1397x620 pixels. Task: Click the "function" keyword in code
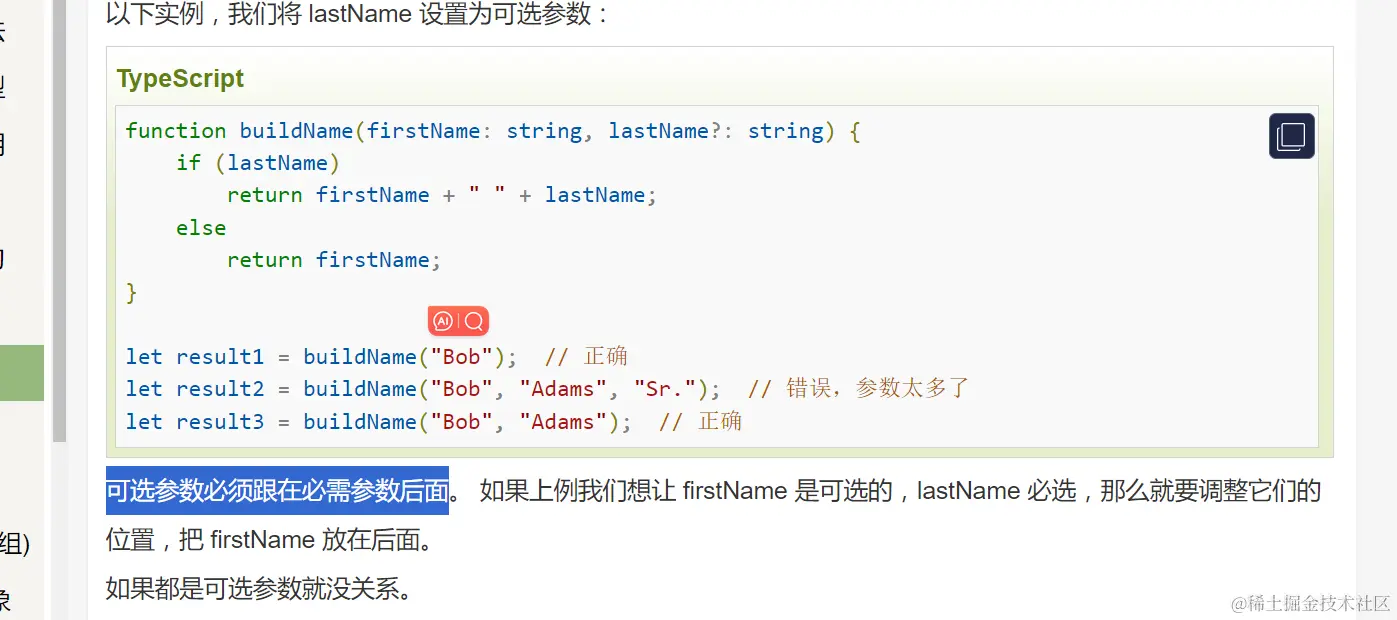tap(176, 131)
